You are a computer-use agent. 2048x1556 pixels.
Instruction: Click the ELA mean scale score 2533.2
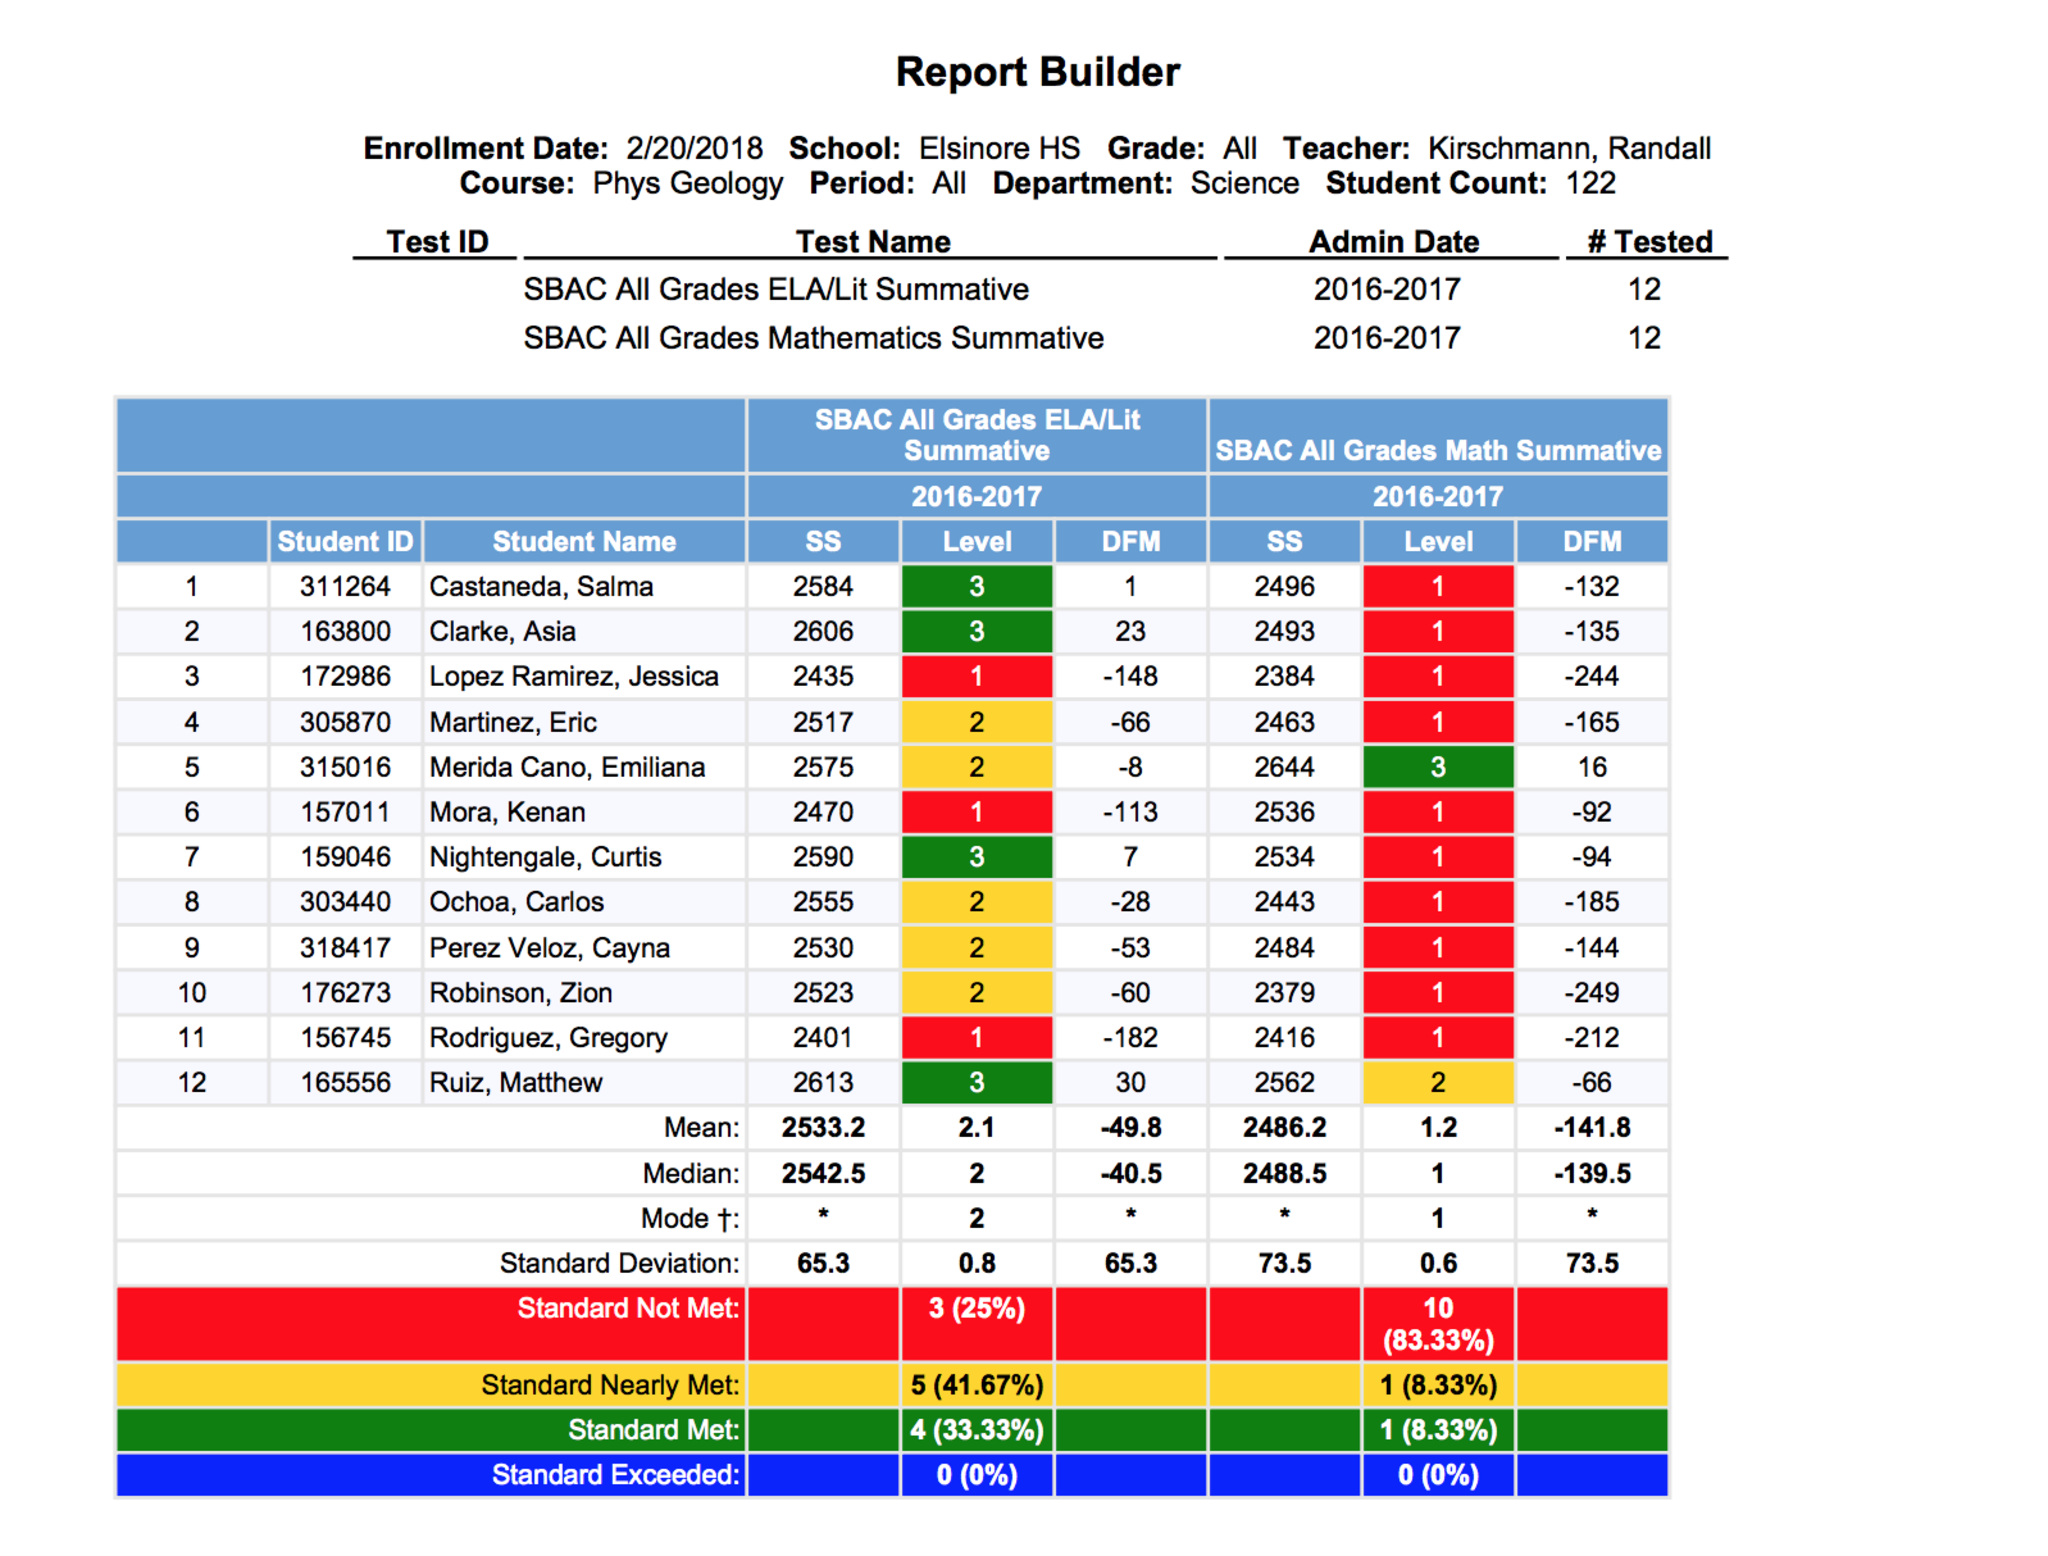tap(822, 1127)
